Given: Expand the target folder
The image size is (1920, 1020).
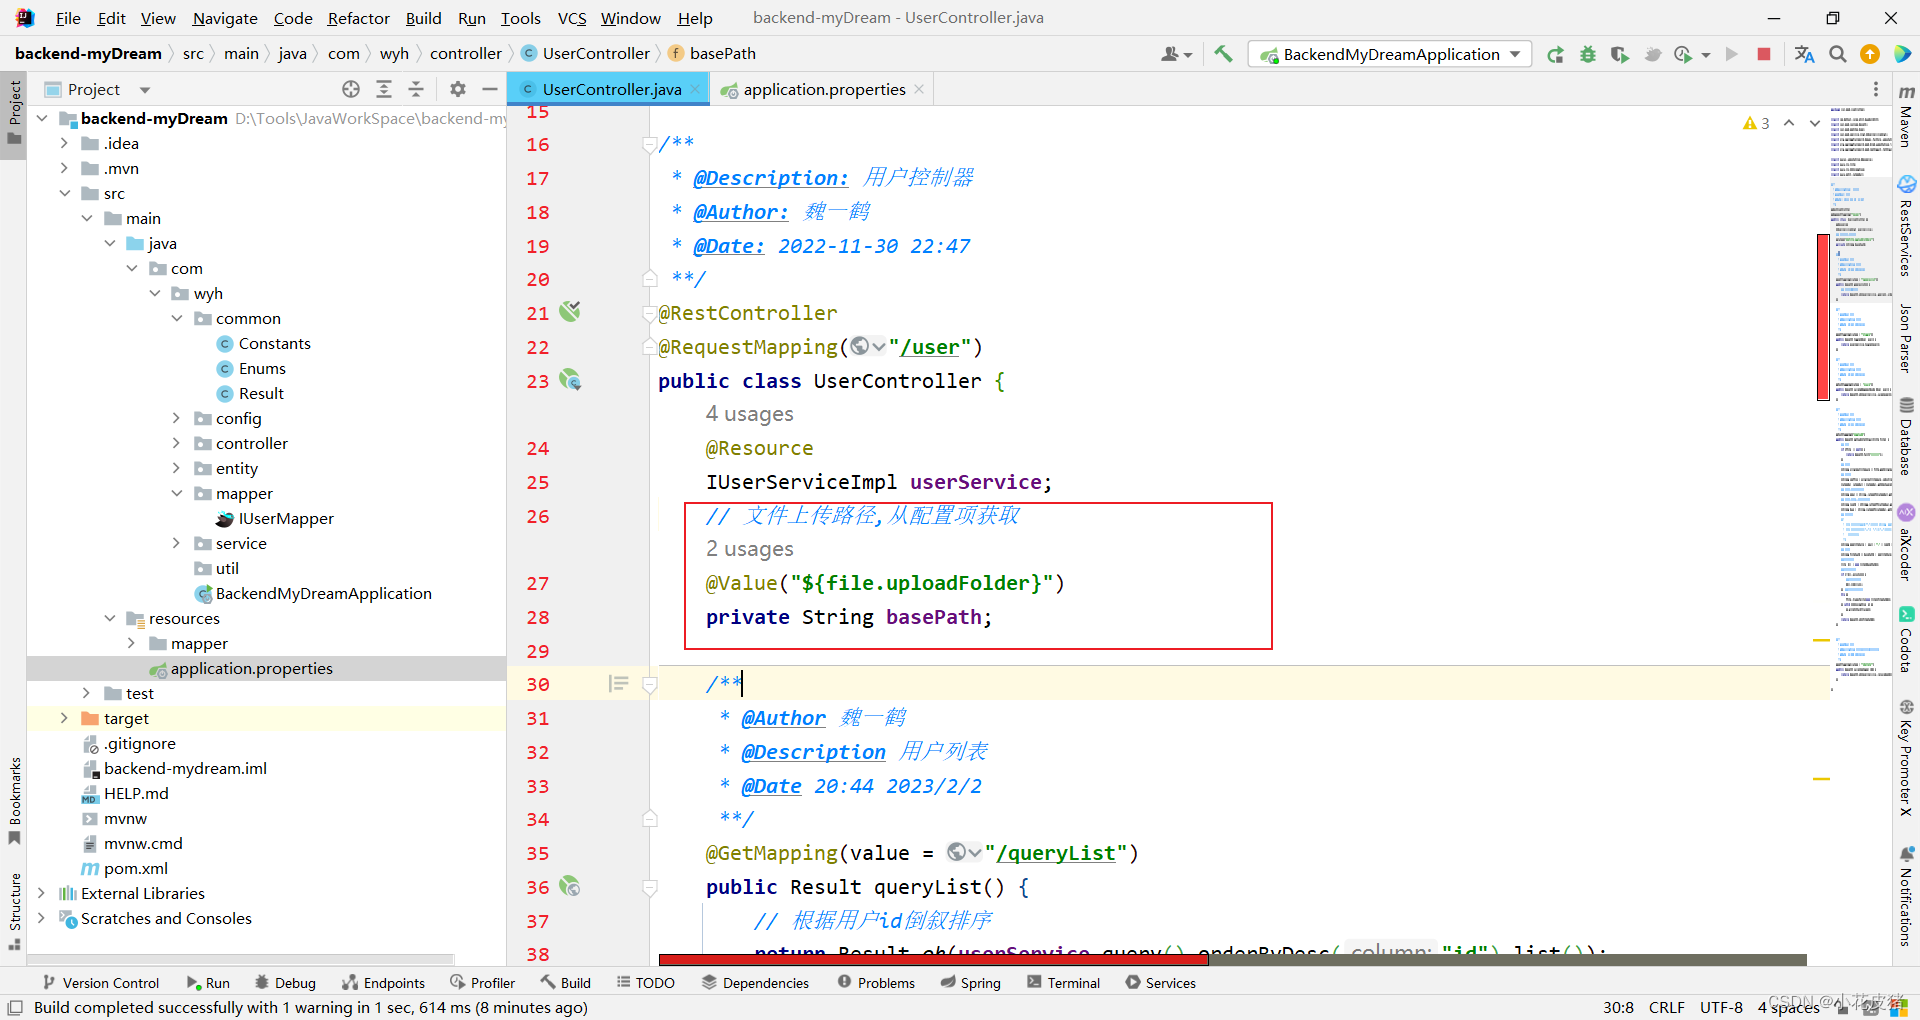Looking at the screenshot, I should click(64, 718).
